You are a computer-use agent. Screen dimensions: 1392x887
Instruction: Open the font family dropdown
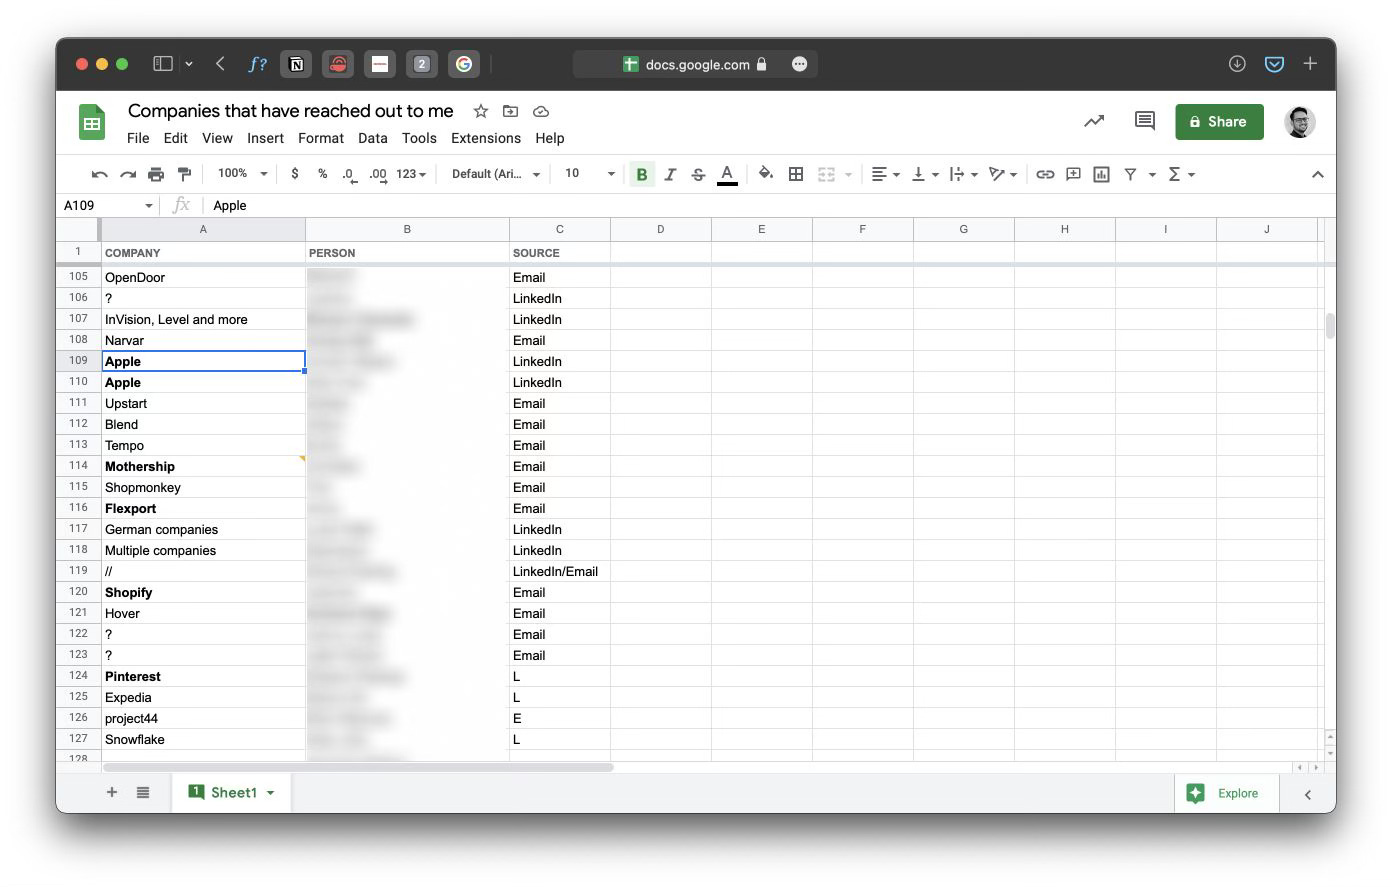tap(495, 174)
